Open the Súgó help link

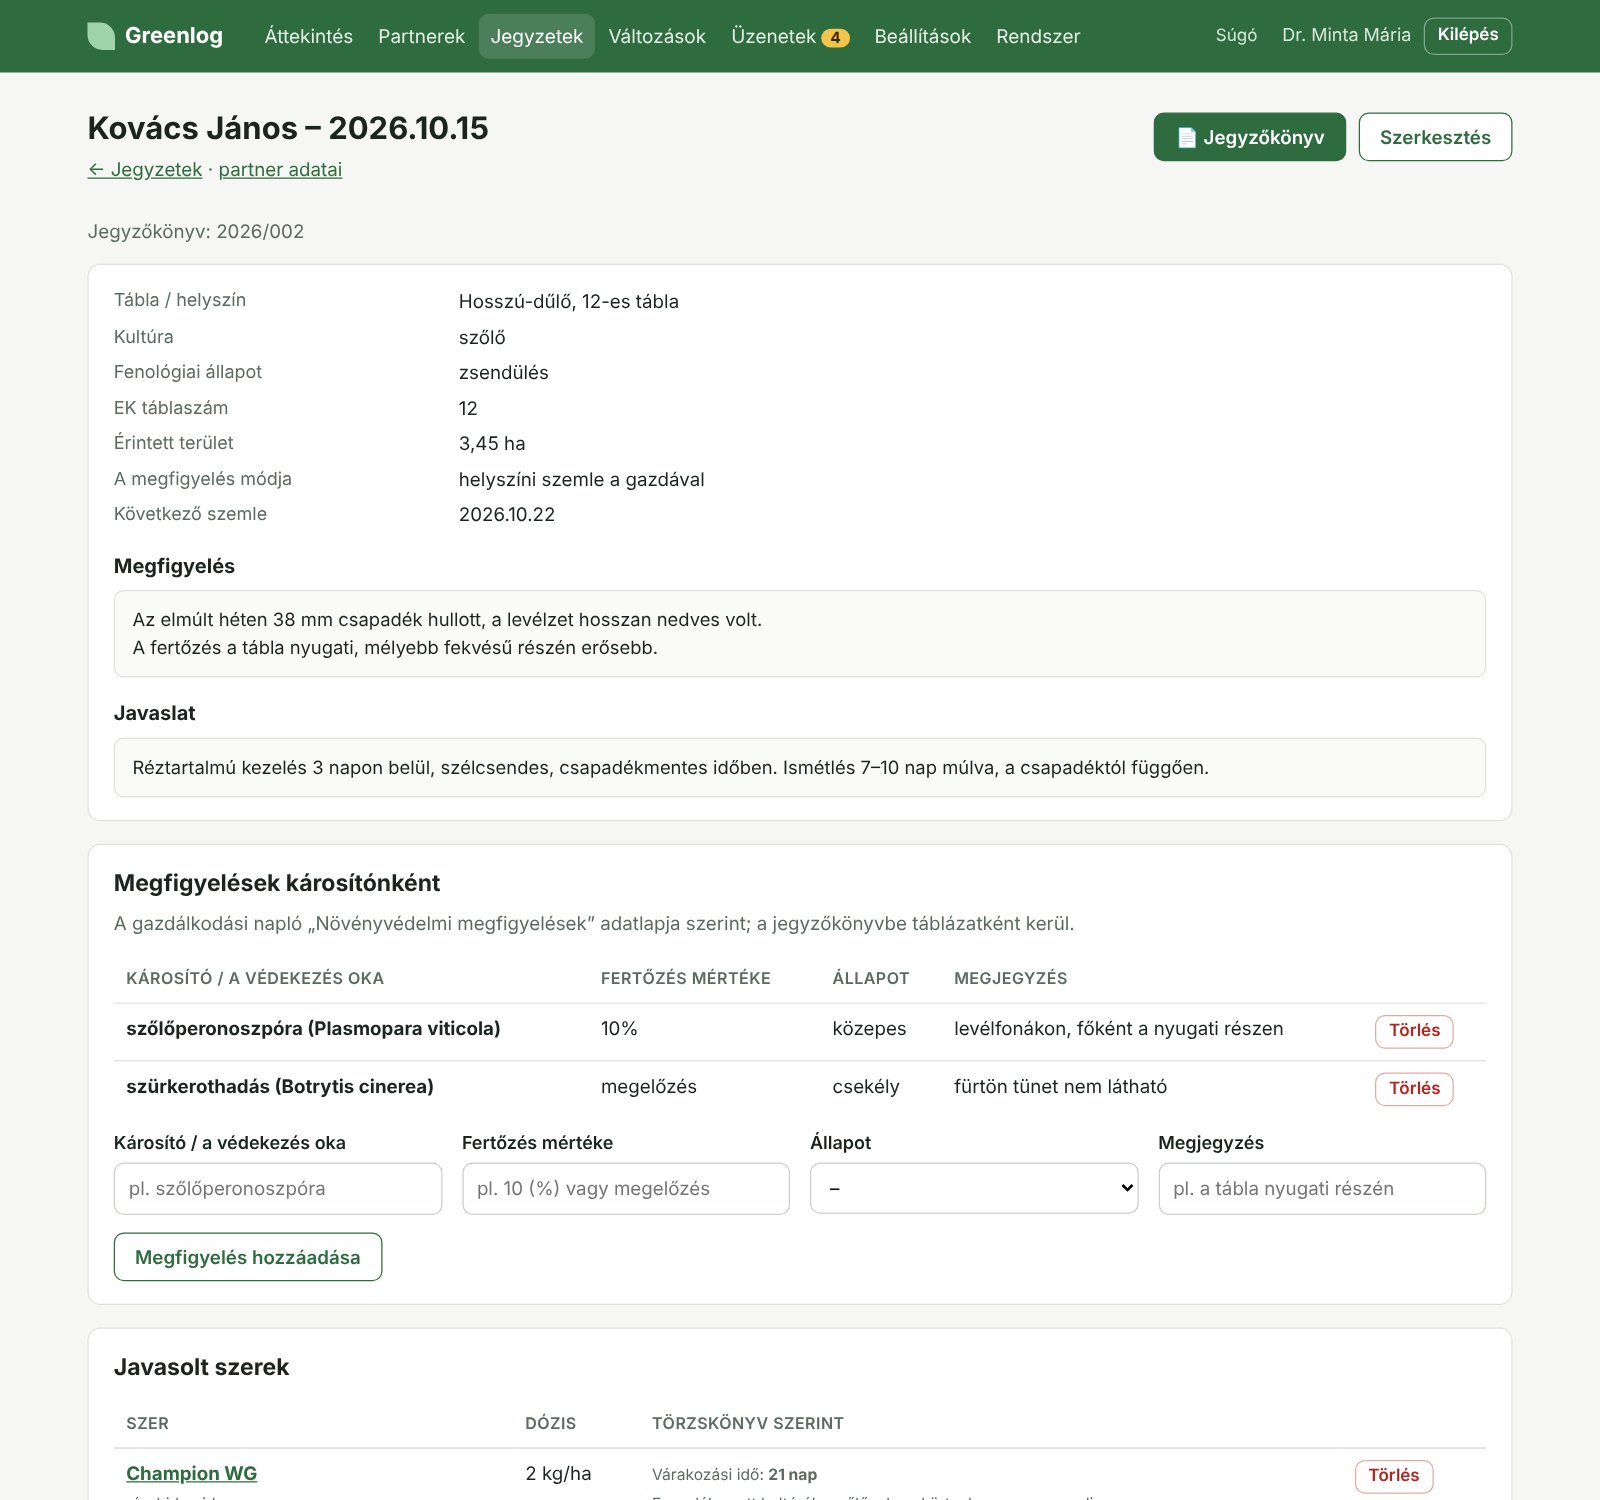[1236, 35]
